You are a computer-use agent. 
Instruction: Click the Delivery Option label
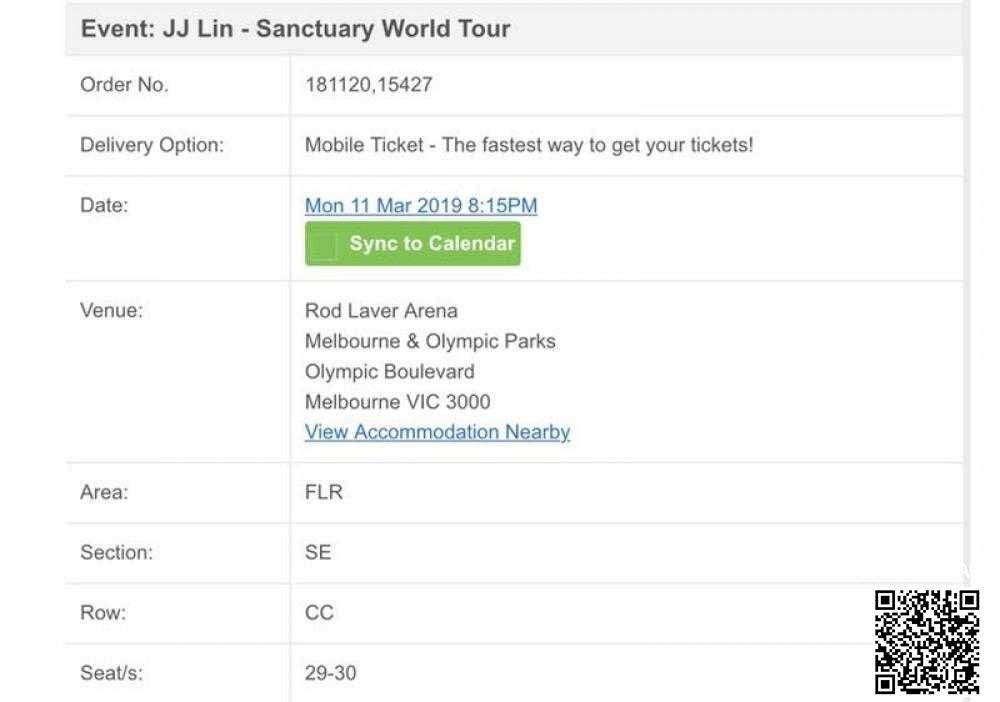point(152,145)
